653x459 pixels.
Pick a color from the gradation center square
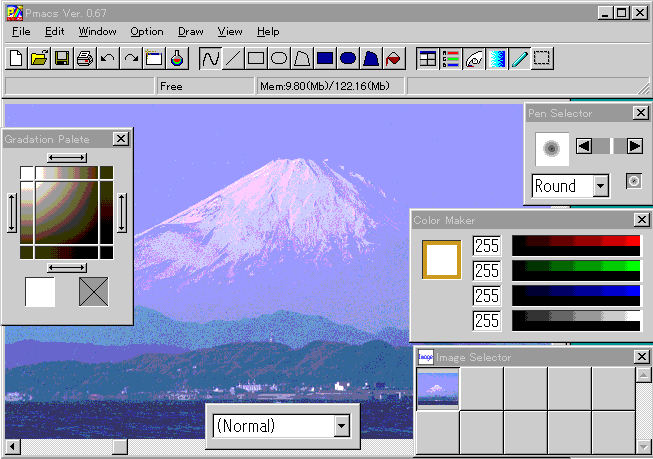point(67,212)
